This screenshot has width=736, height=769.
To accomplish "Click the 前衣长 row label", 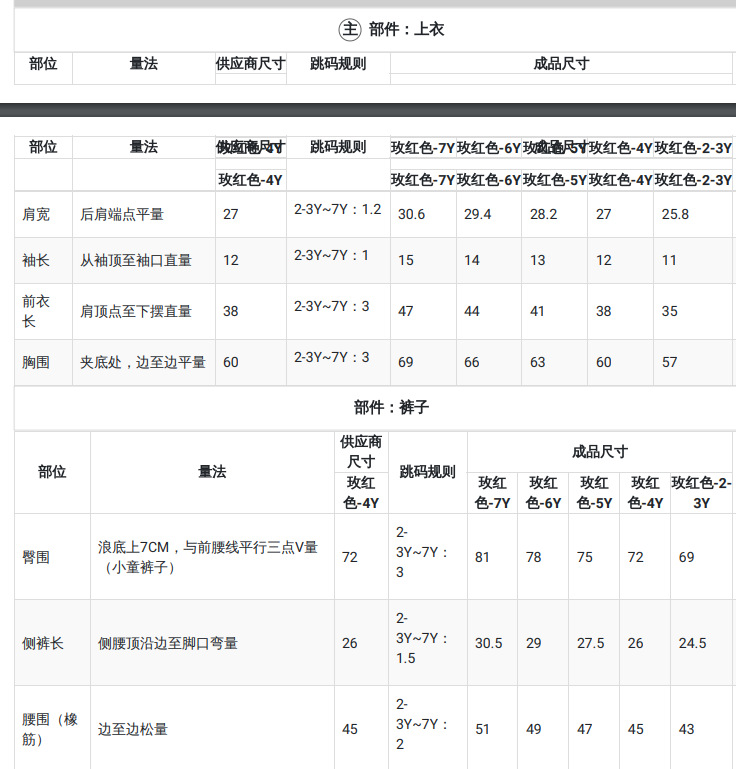I will pos(36,311).
